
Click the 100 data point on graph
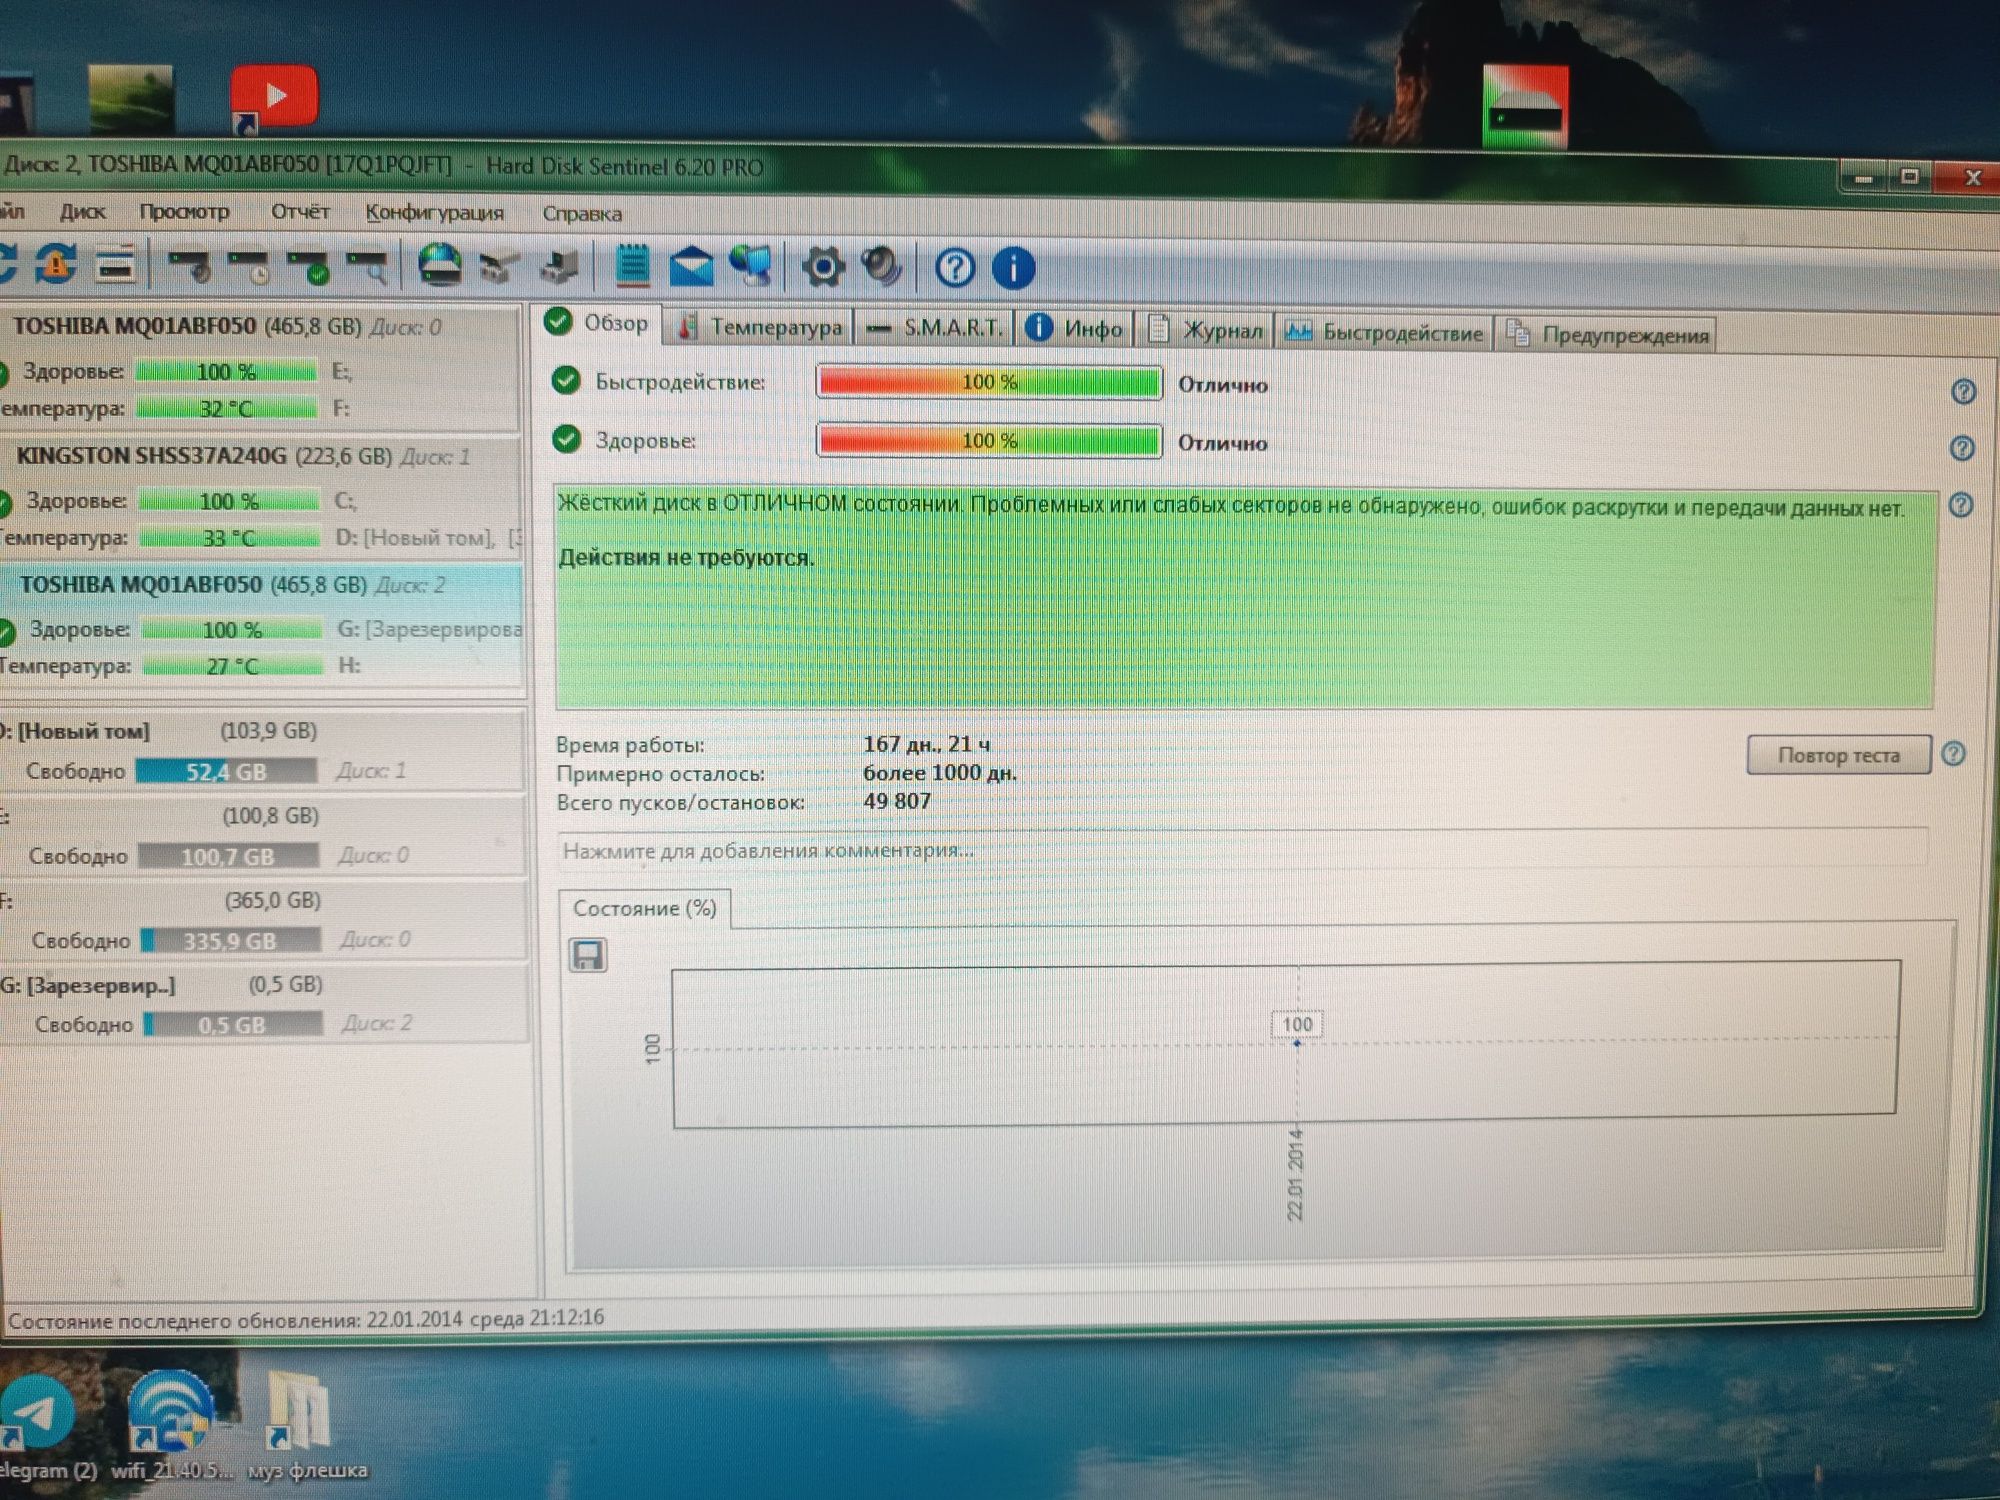pos(1297,1042)
